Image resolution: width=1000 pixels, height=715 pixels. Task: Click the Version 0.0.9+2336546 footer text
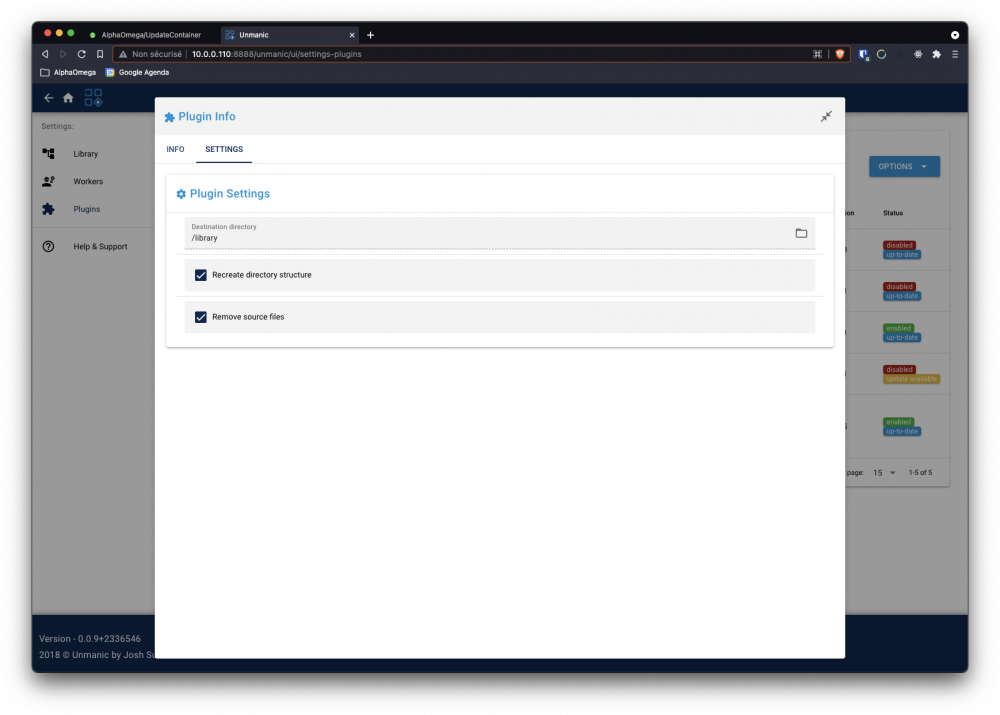tap(90, 638)
